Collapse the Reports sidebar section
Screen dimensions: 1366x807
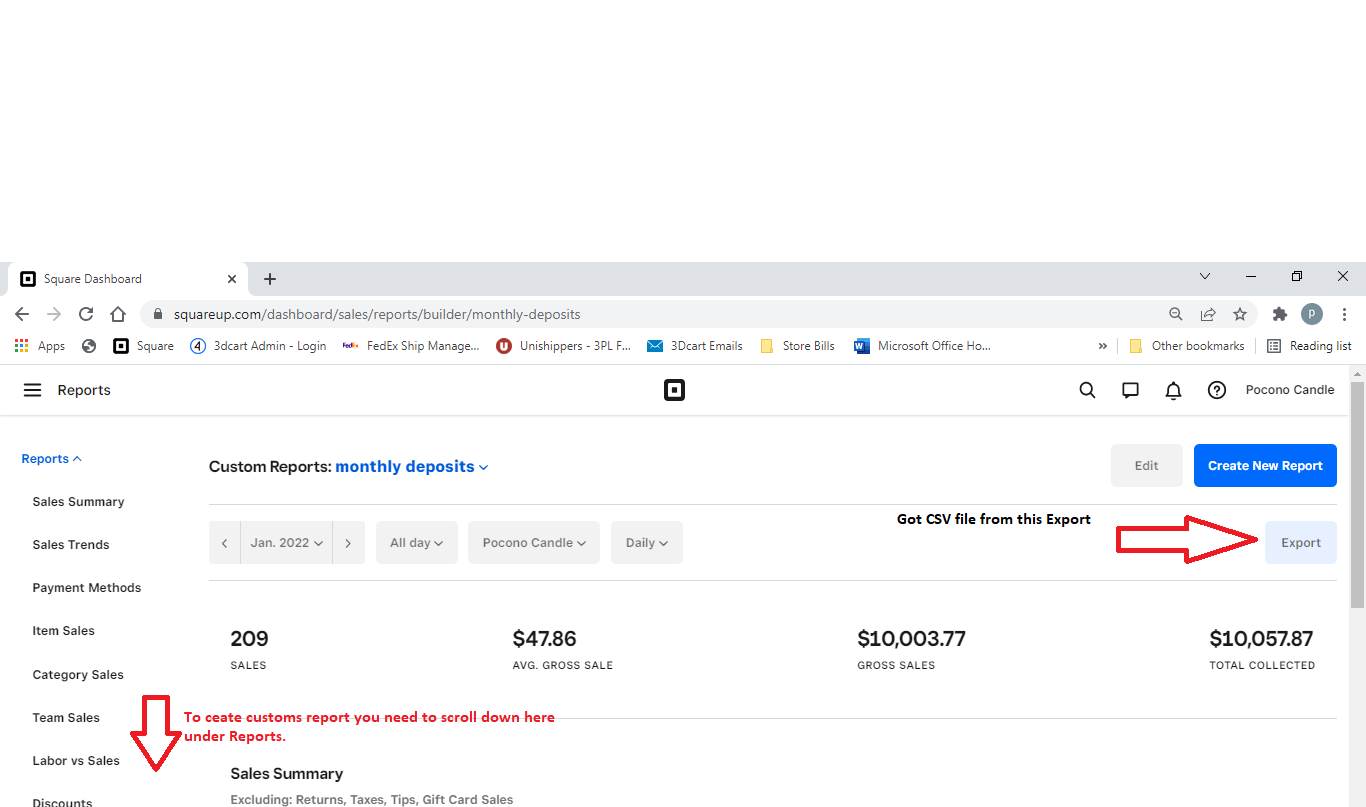click(x=51, y=459)
